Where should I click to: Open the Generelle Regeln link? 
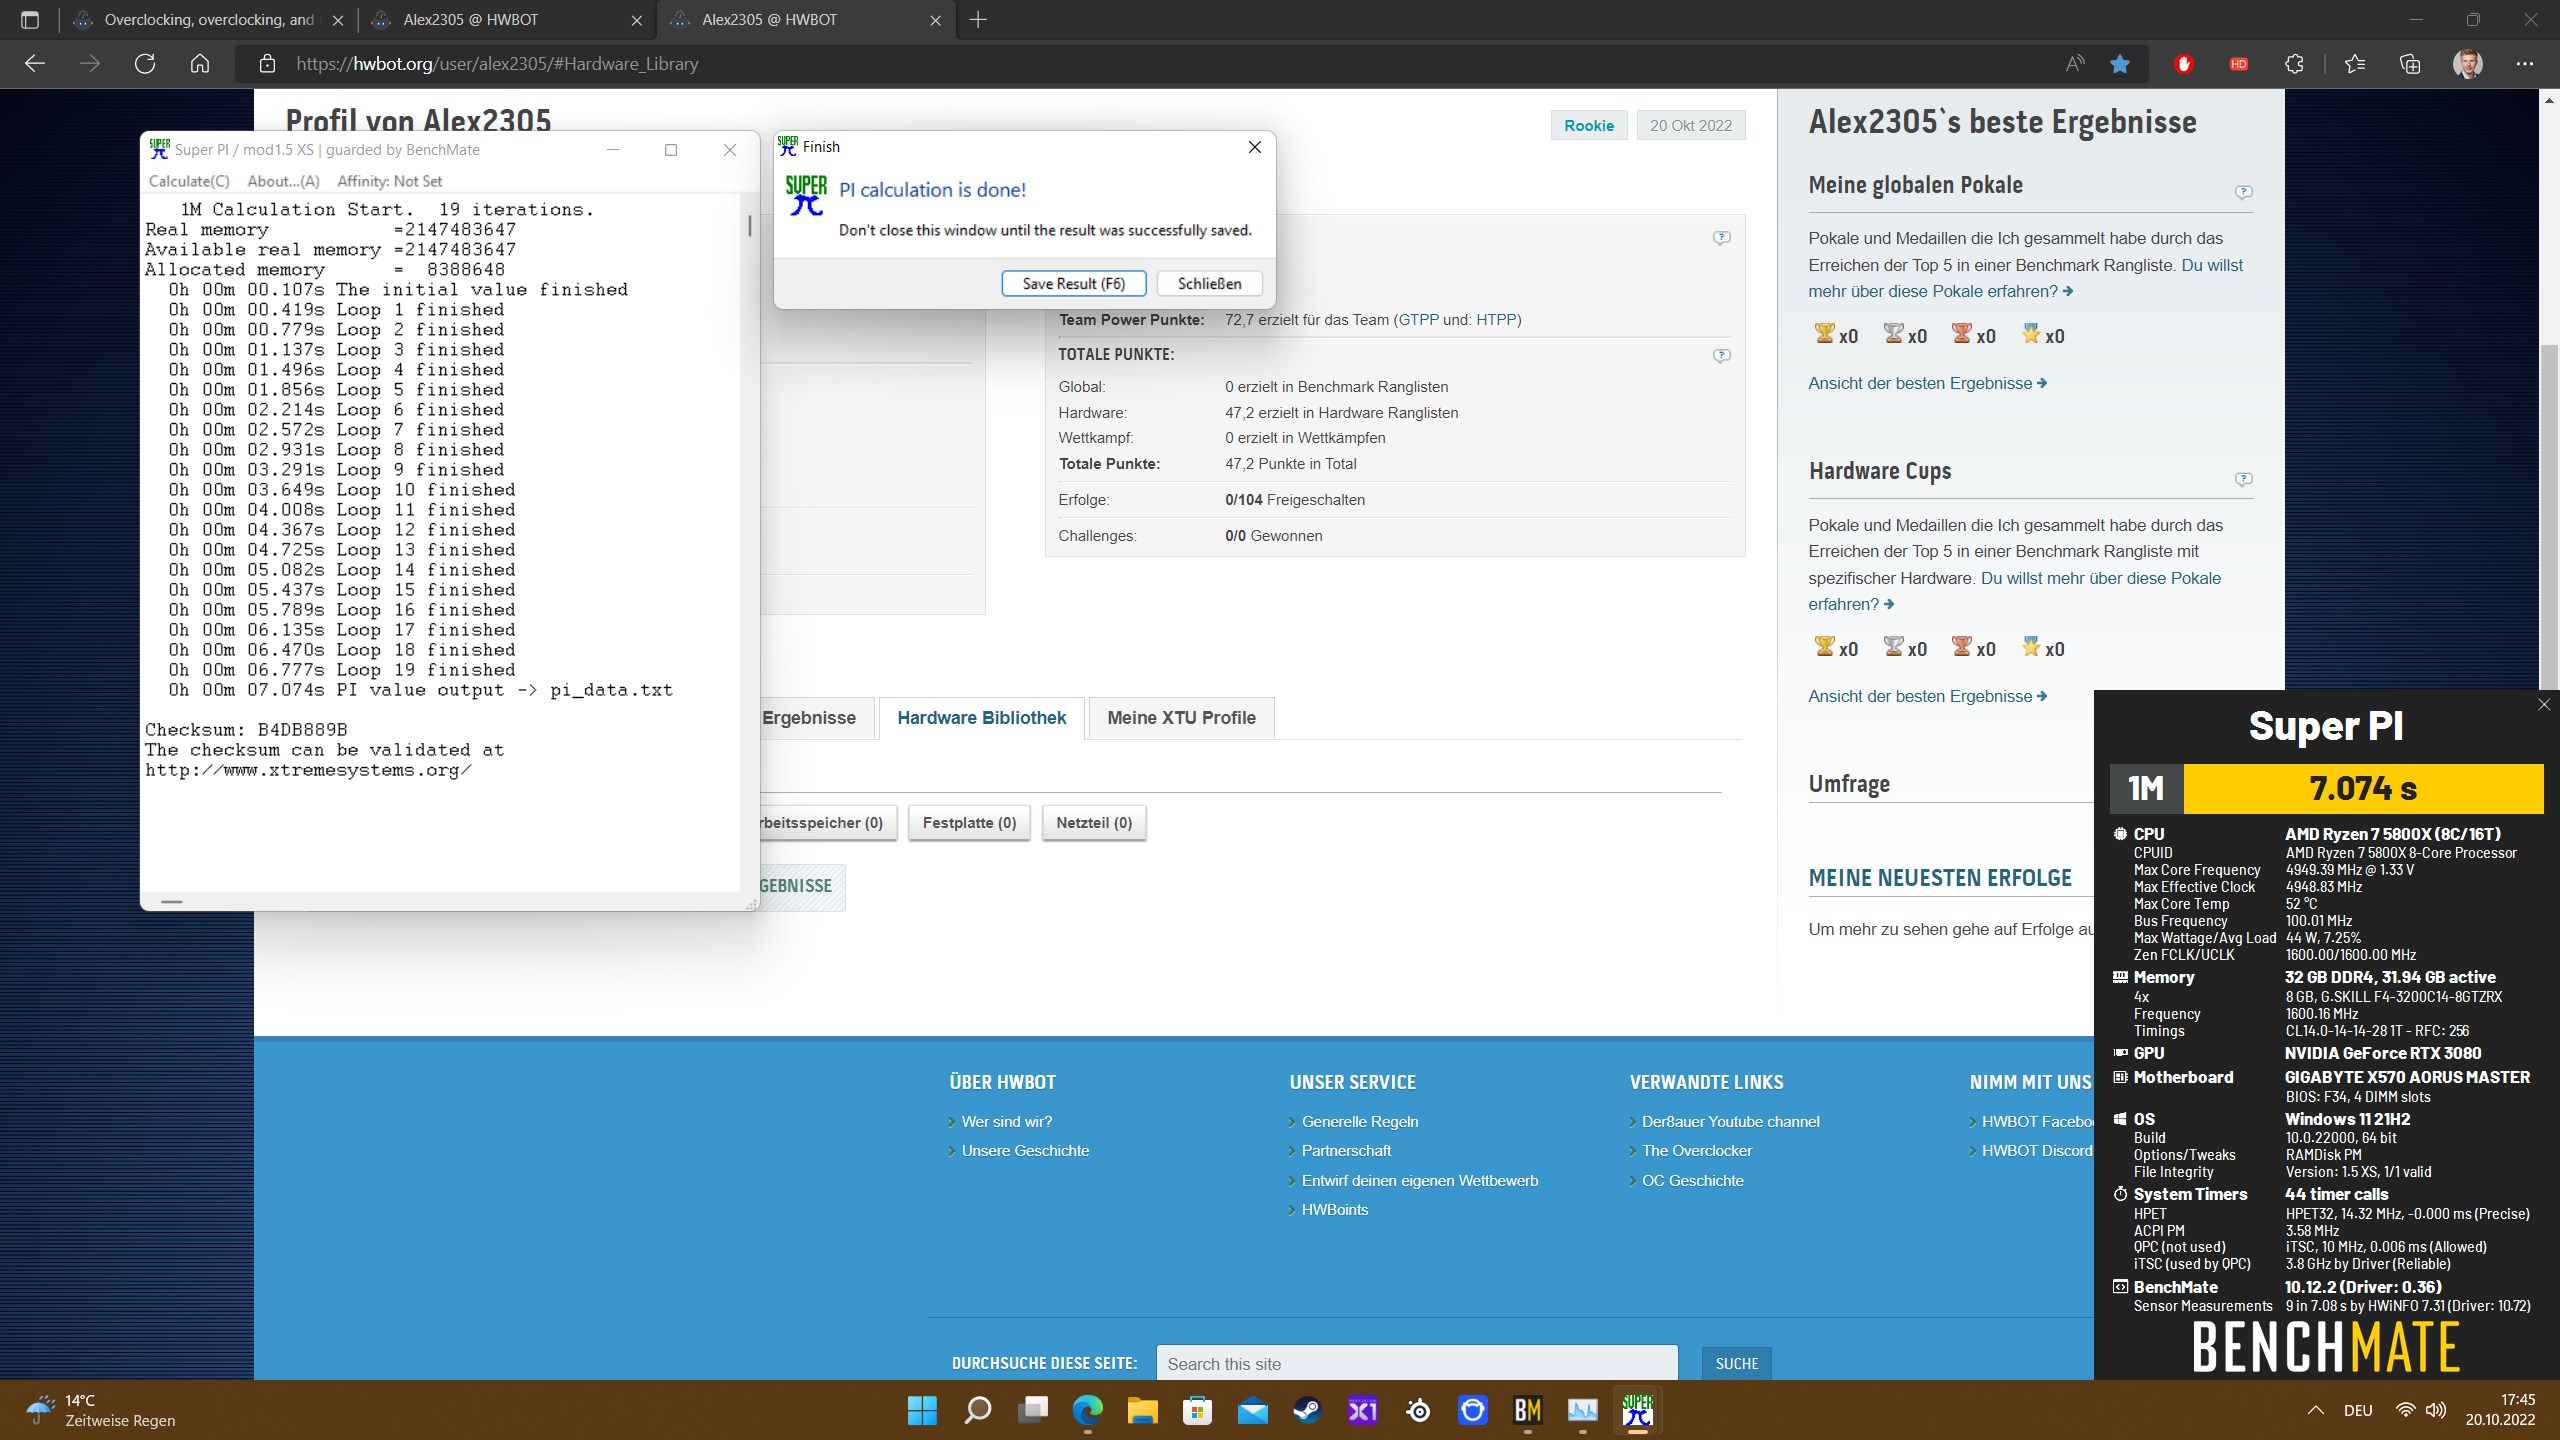1360,1122
